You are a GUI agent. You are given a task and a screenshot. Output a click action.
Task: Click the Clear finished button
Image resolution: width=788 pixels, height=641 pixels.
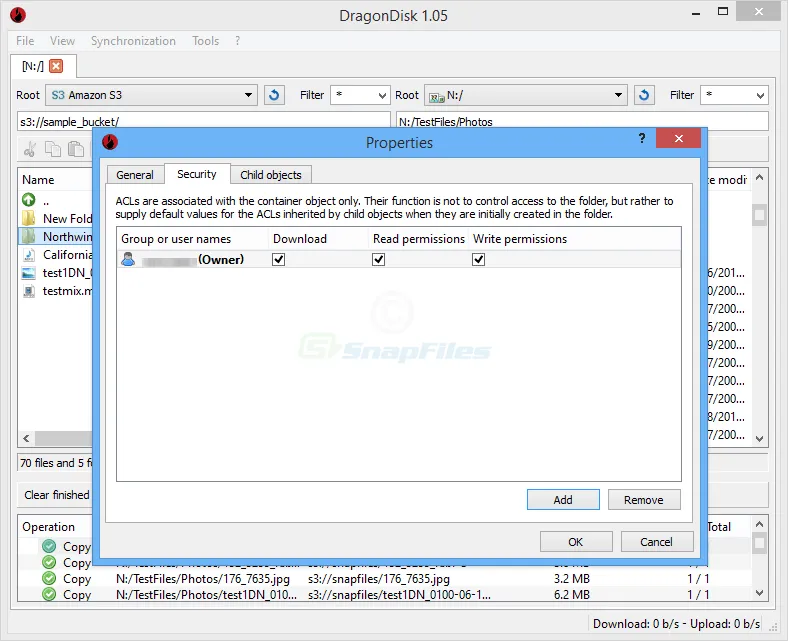pyautogui.click(x=56, y=495)
